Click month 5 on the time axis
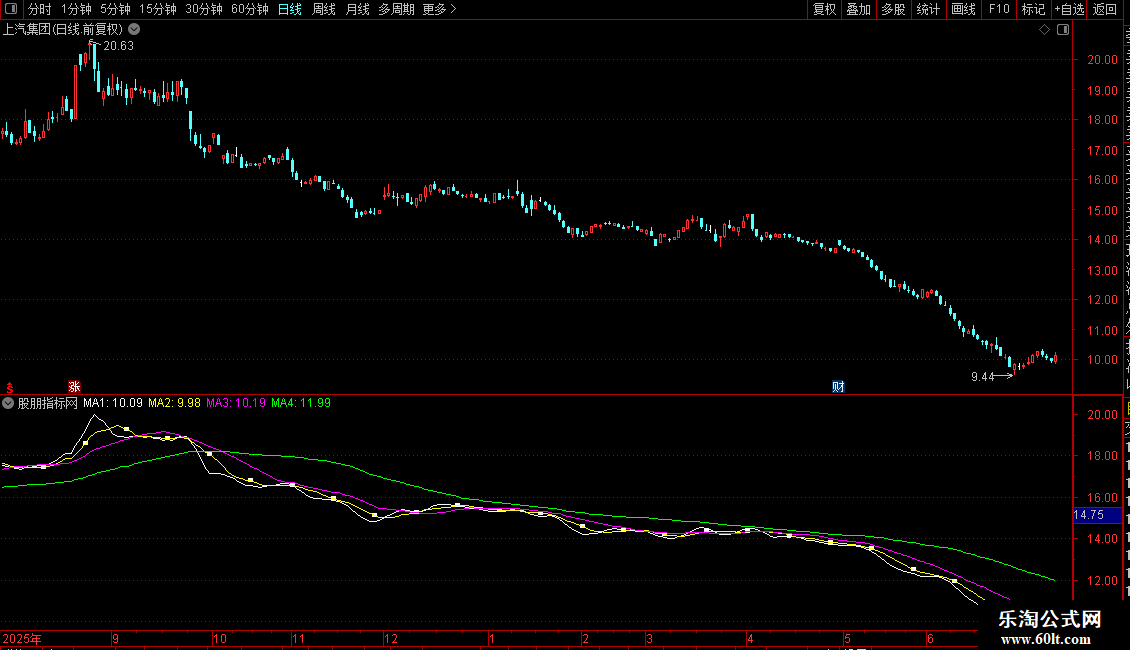The image size is (1130, 650). coord(848,639)
